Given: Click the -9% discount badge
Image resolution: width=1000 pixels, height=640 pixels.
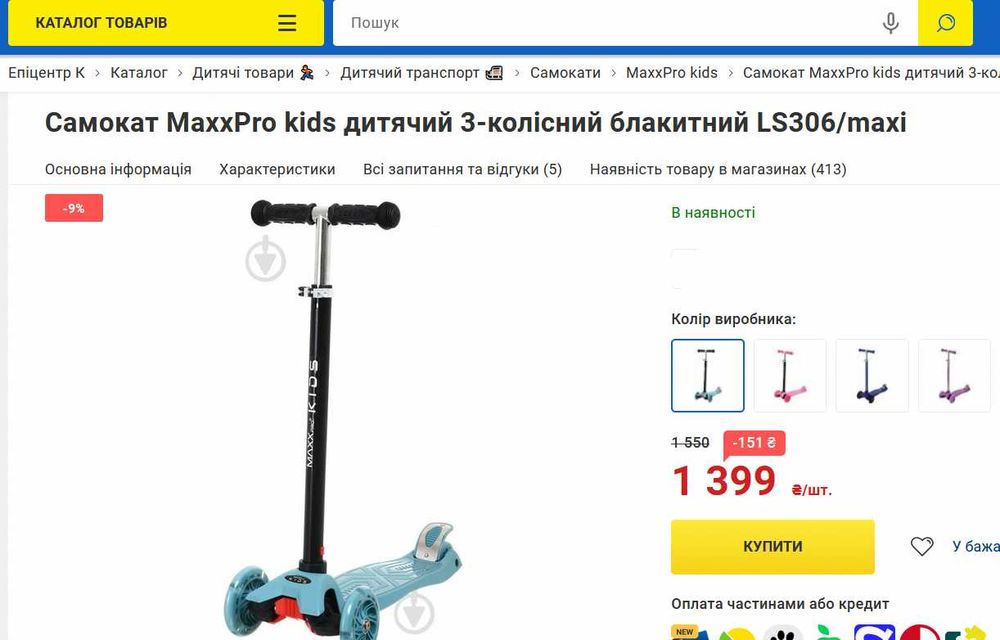Looking at the screenshot, I should [74, 208].
